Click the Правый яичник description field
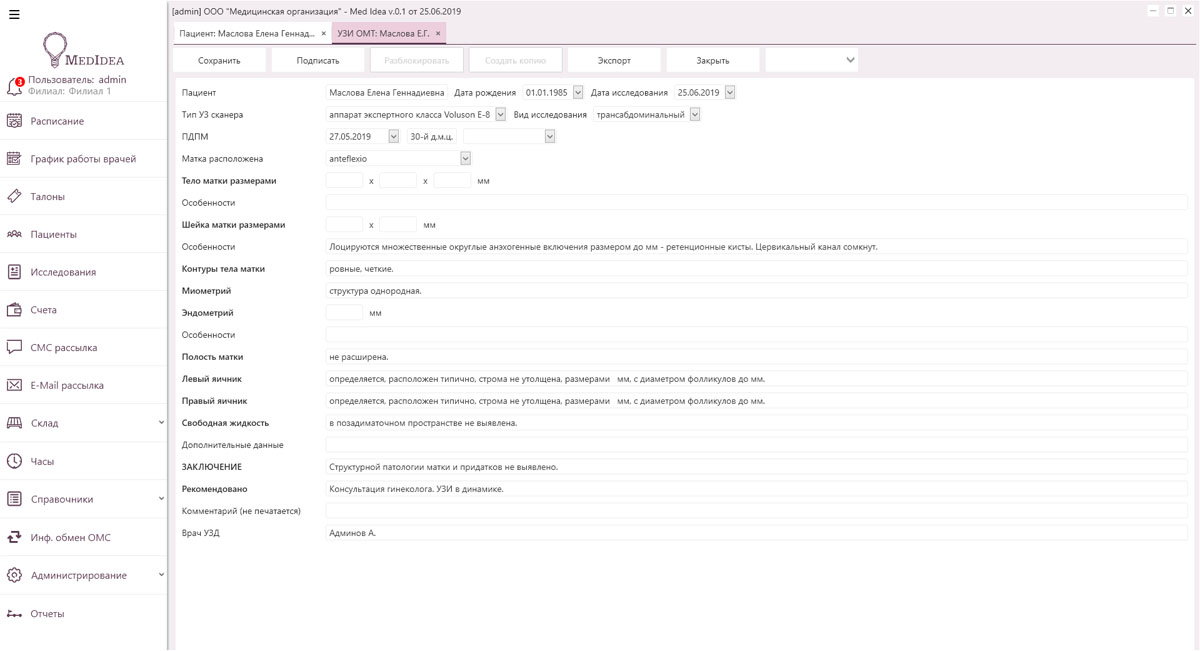This screenshot has width=1200, height=651. tap(757, 401)
